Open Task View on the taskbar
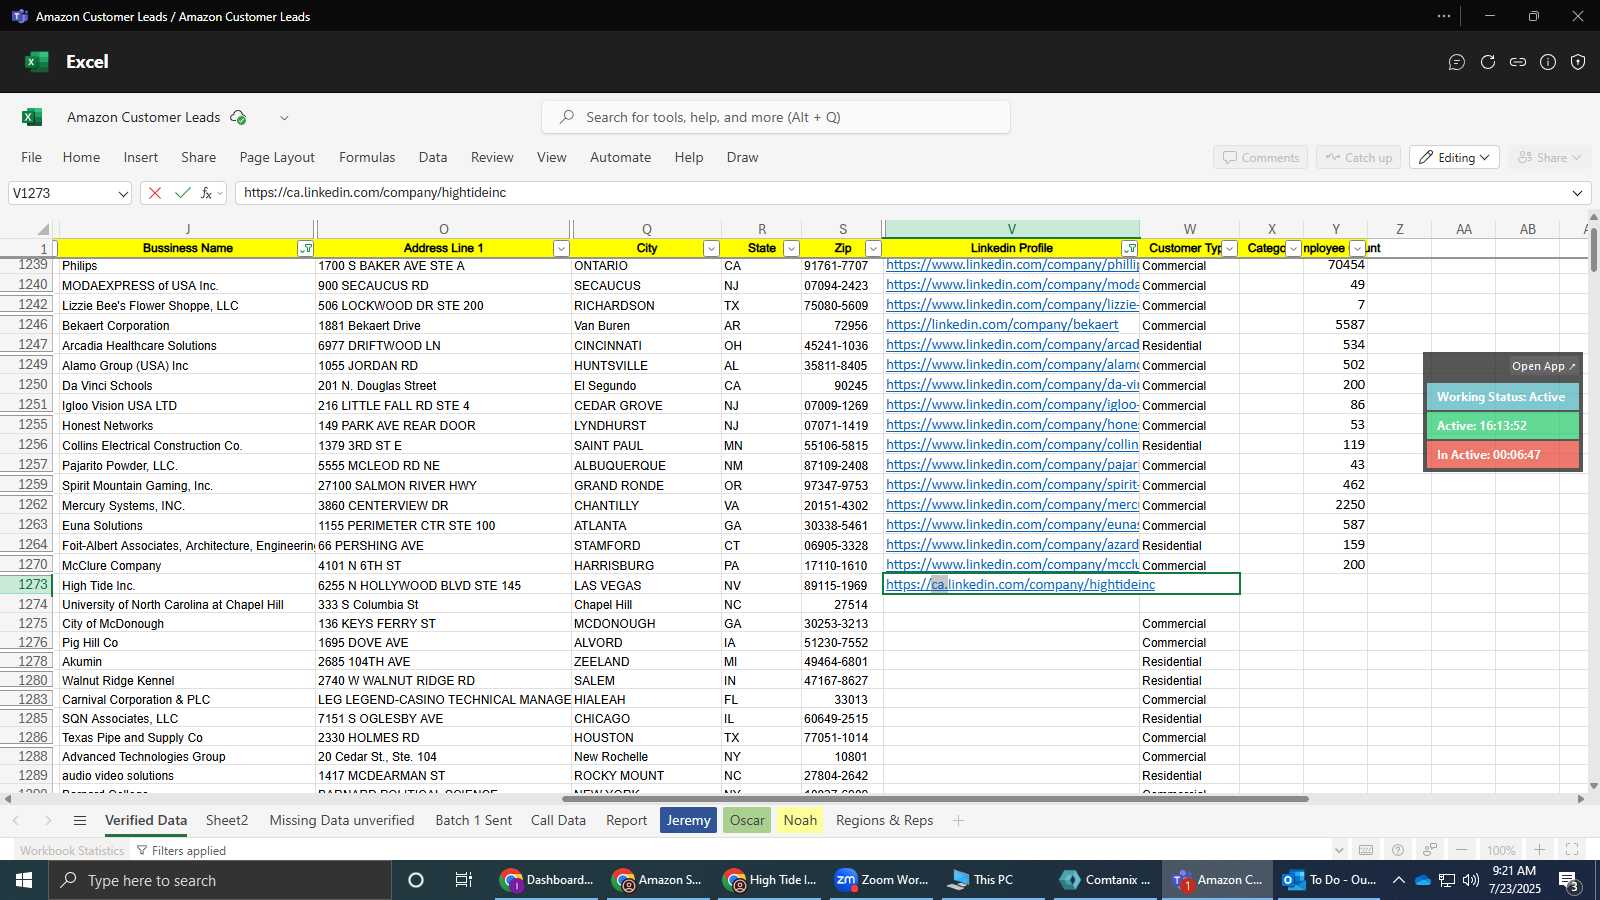1600x900 pixels. 464,880
